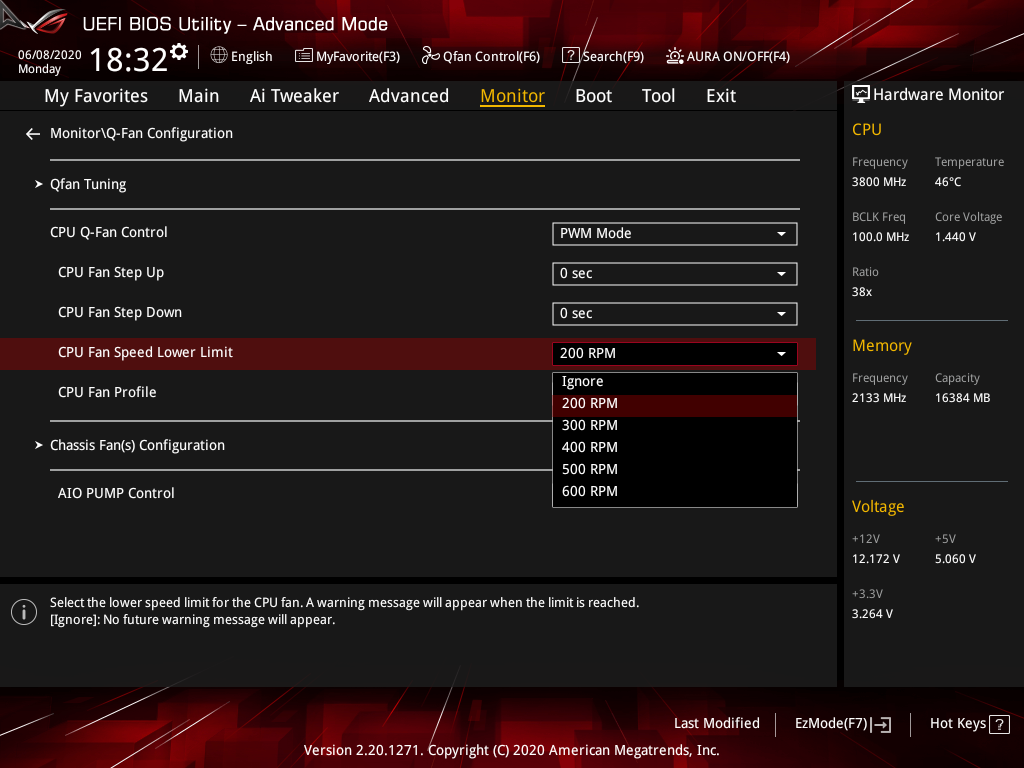This screenshot has width=1024, height=768.
Task: Click the back arrow beside Monitor\Q-Fan Configuration
Action: pos(33,134)
